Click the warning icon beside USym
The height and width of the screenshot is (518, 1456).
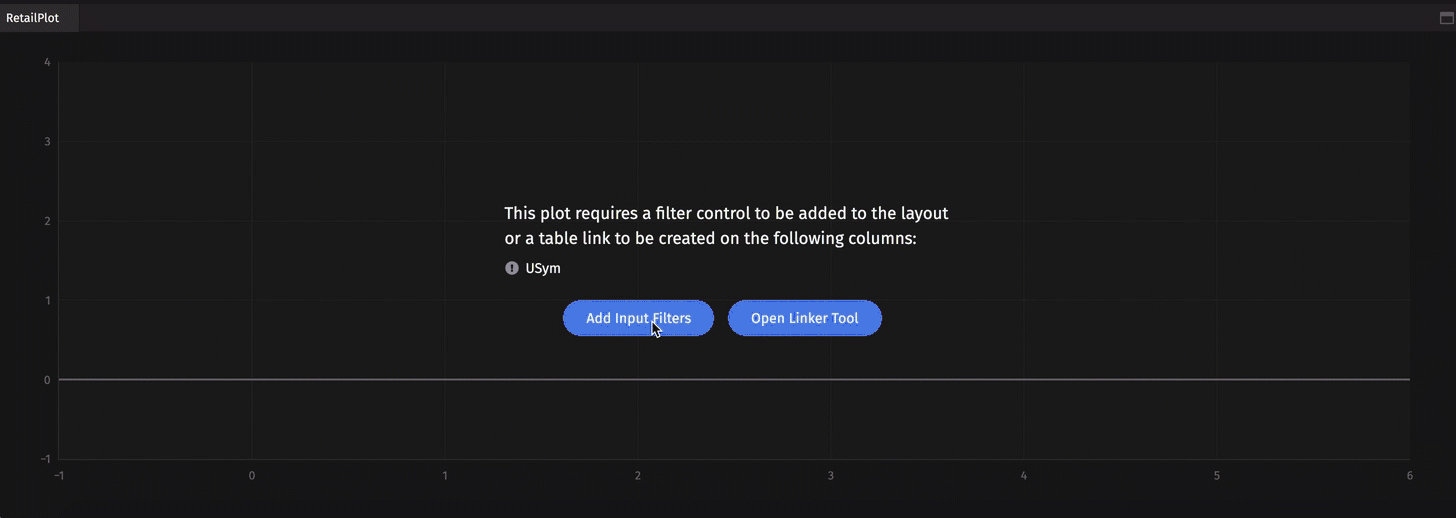click(512, 268)
